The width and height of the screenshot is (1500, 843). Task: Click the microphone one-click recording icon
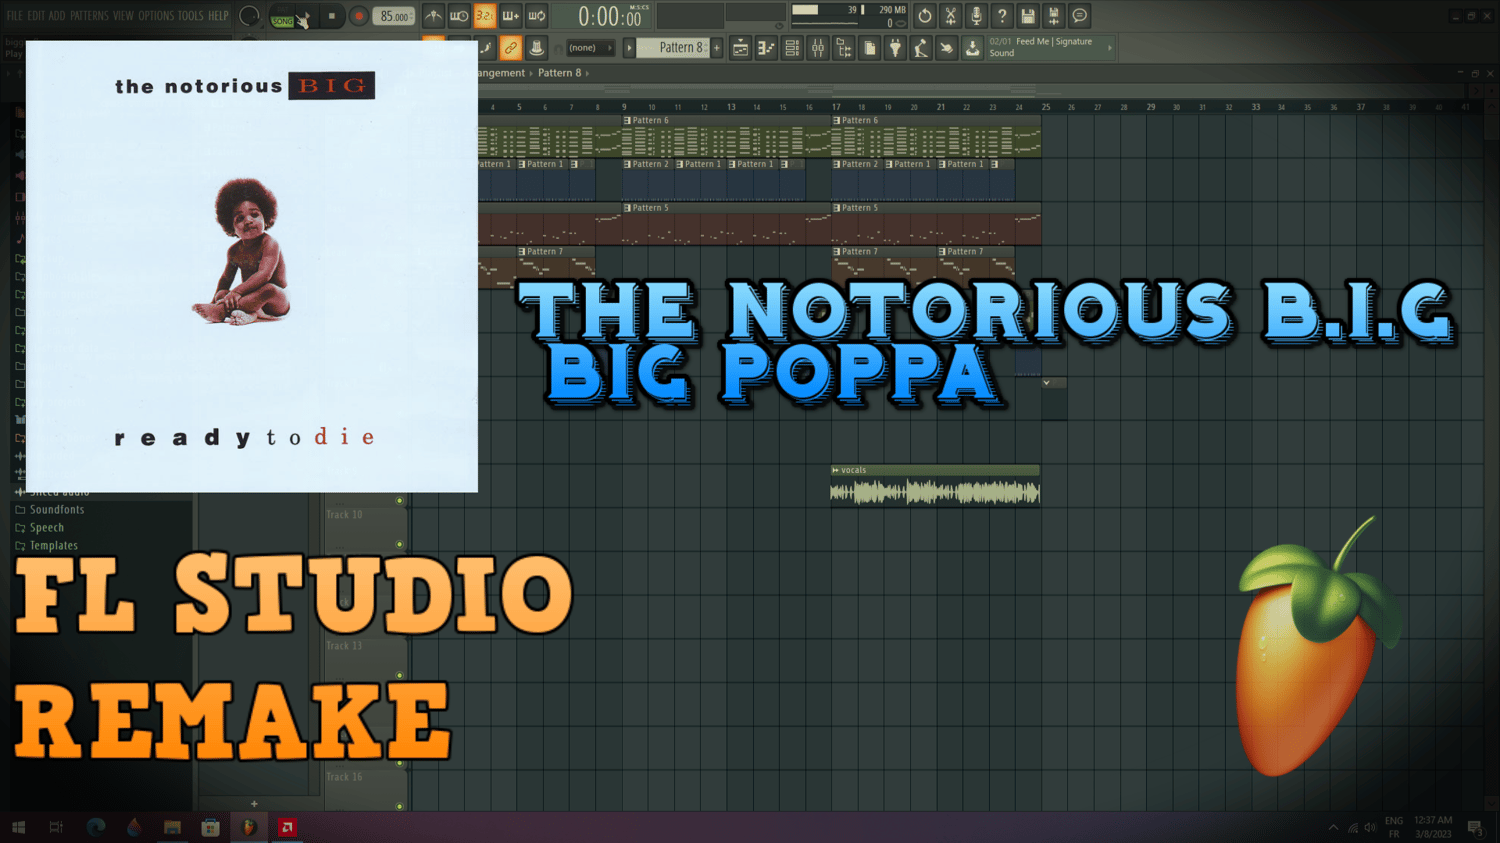976,16
